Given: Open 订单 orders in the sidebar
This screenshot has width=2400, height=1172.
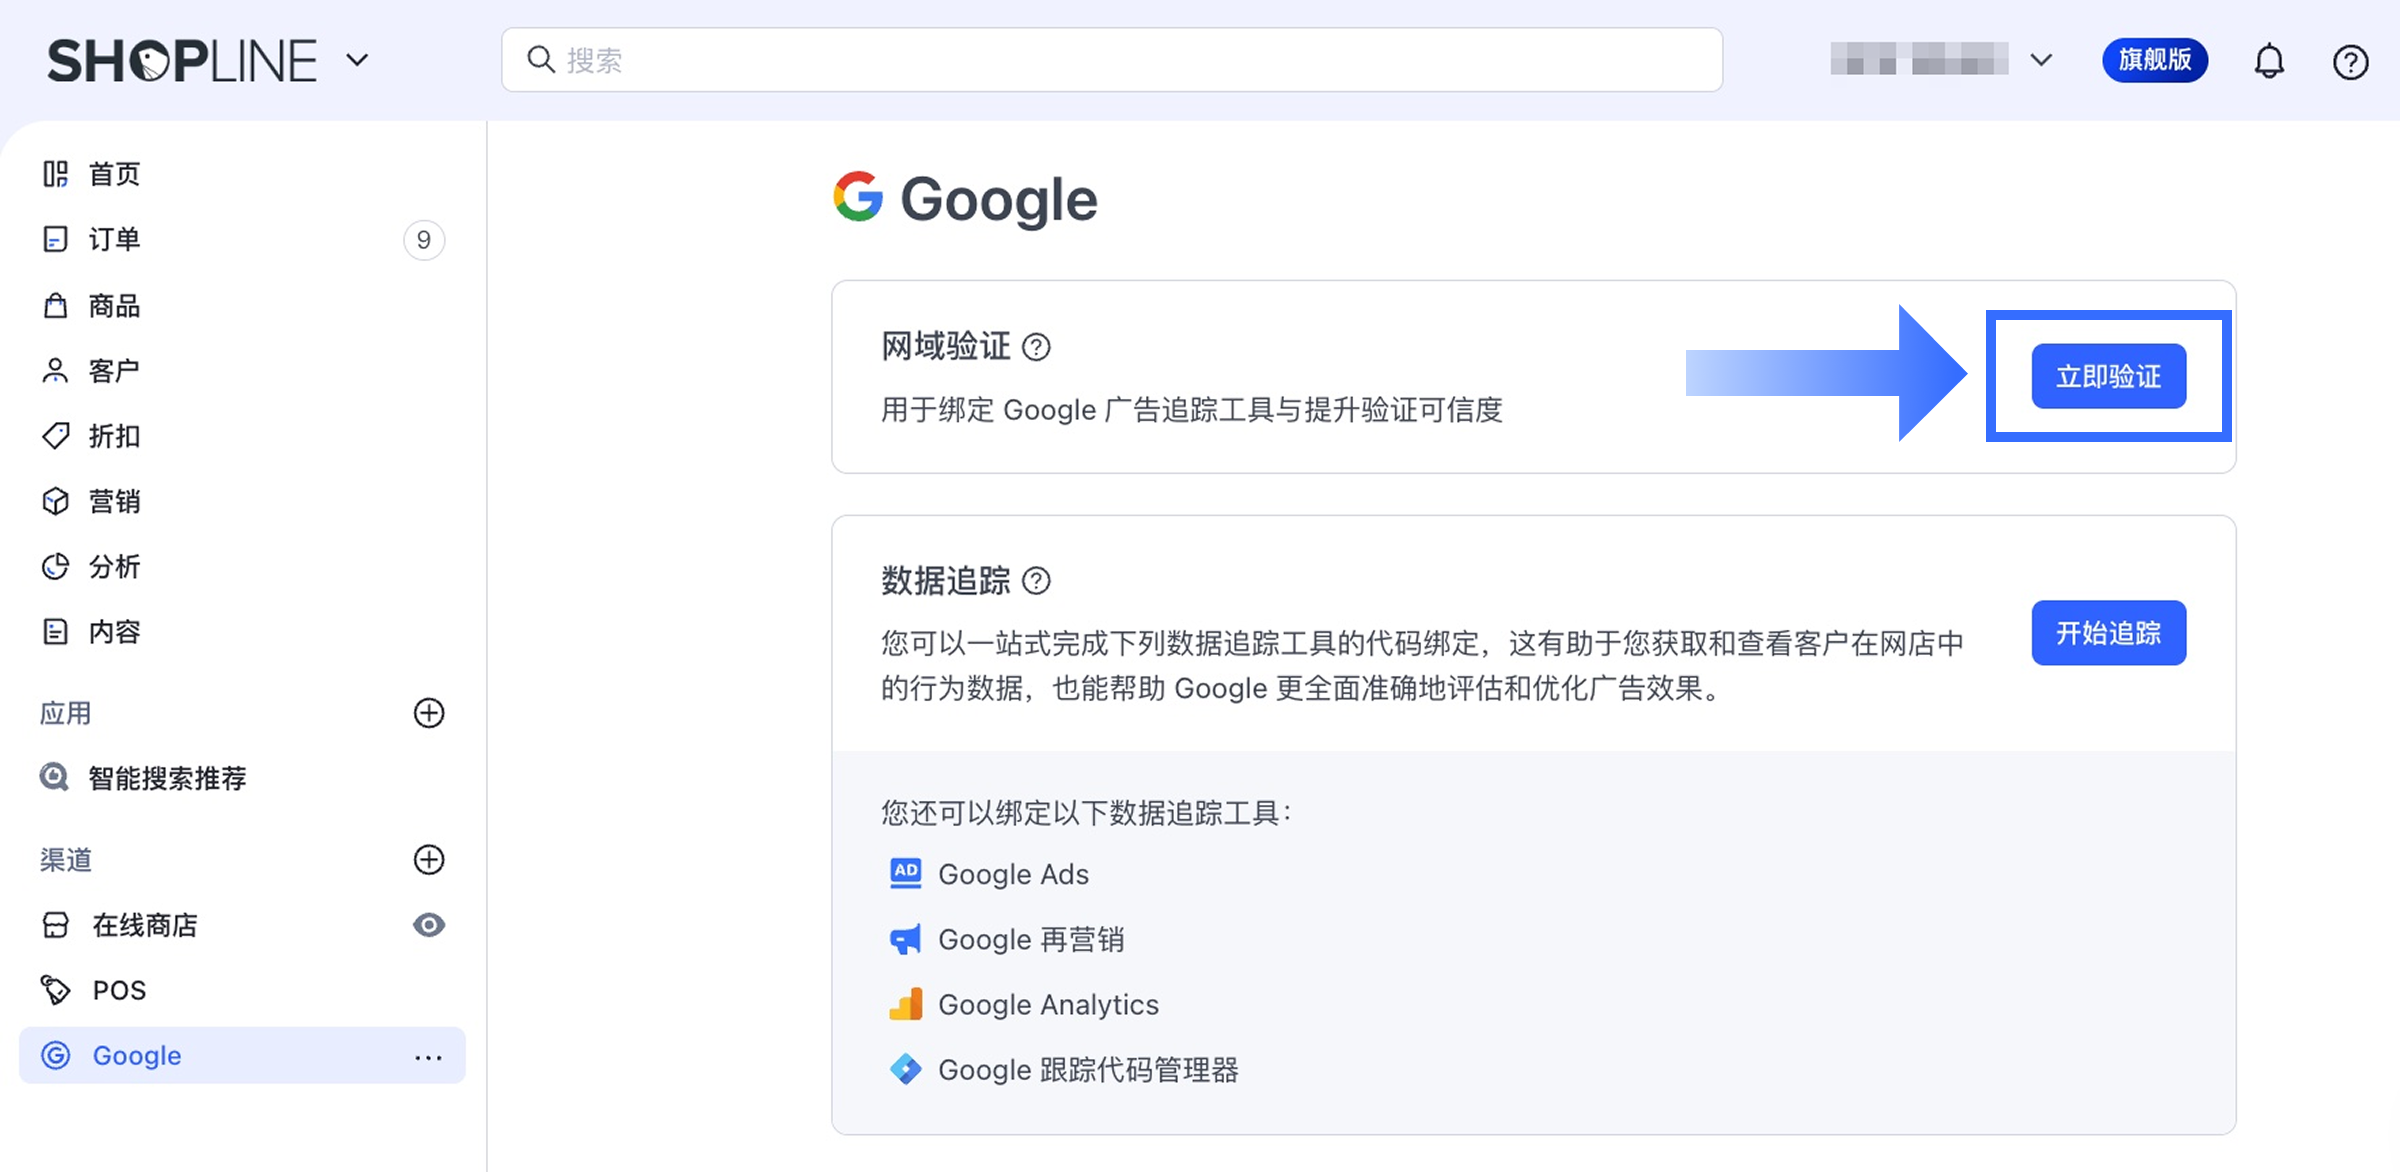Looking at the screenshot, I should point(114,240).
